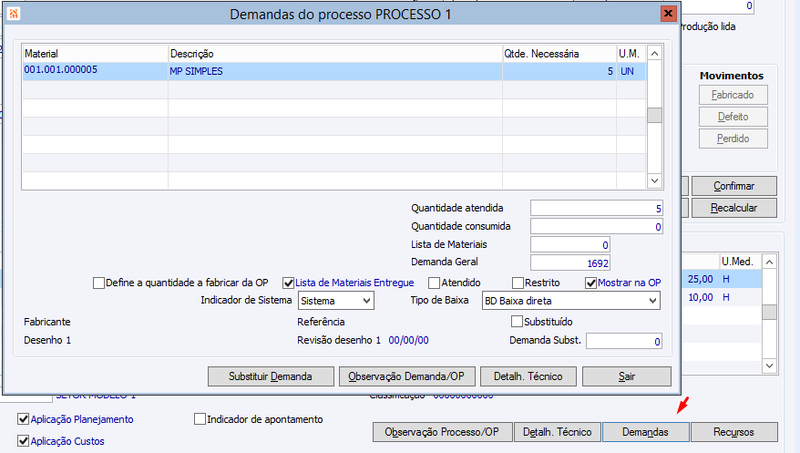Click the Sair button

pos(627,376)
